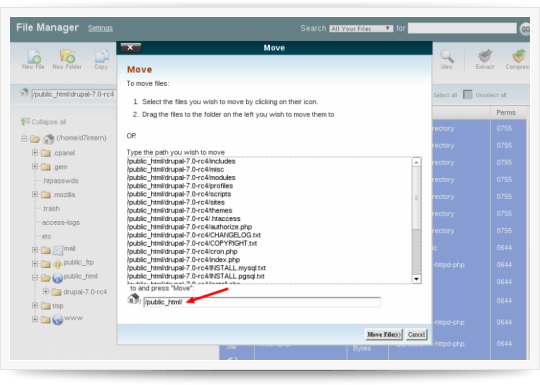Click the file list scrollbar down arrow
This screenshot has height=385, width=540.
[x=416, y=279]
